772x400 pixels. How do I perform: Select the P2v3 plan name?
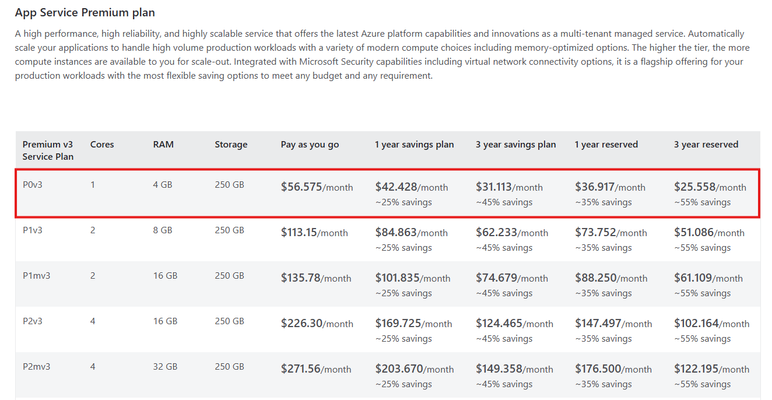[32, 321]
